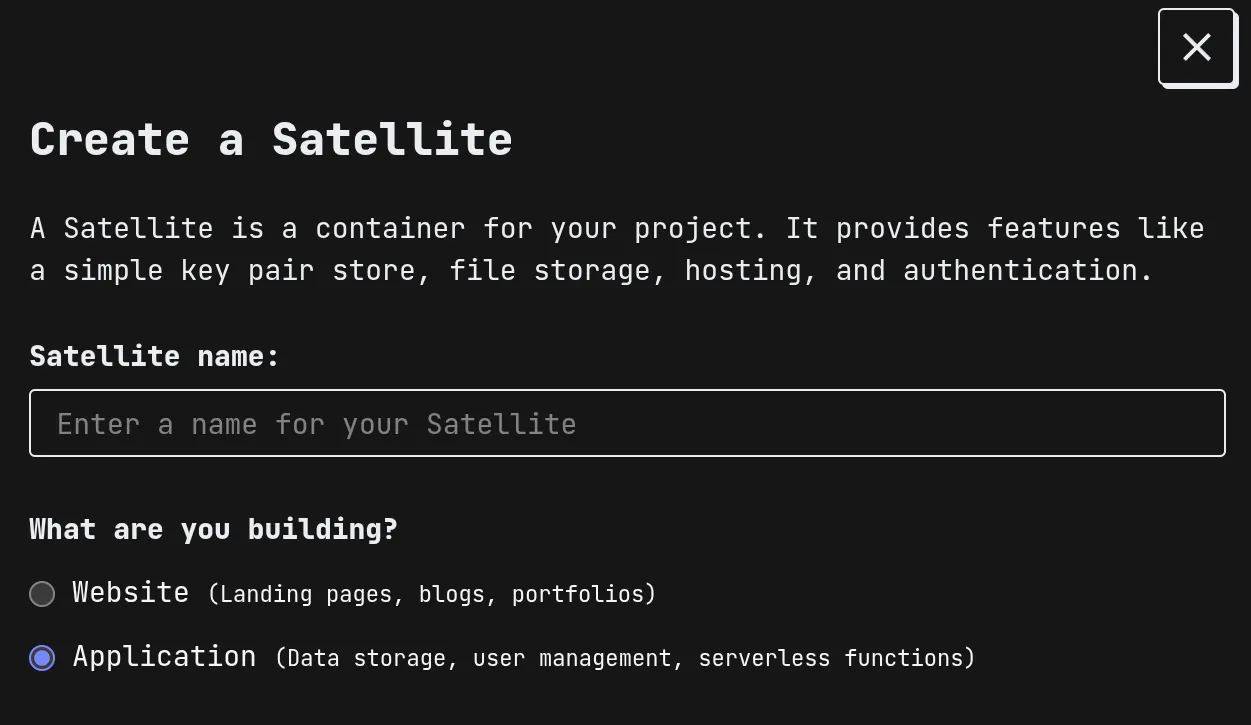This screenshot has width=1251, height=725.
Task: Choose the Application radio button
Action: tap(42, 657)
